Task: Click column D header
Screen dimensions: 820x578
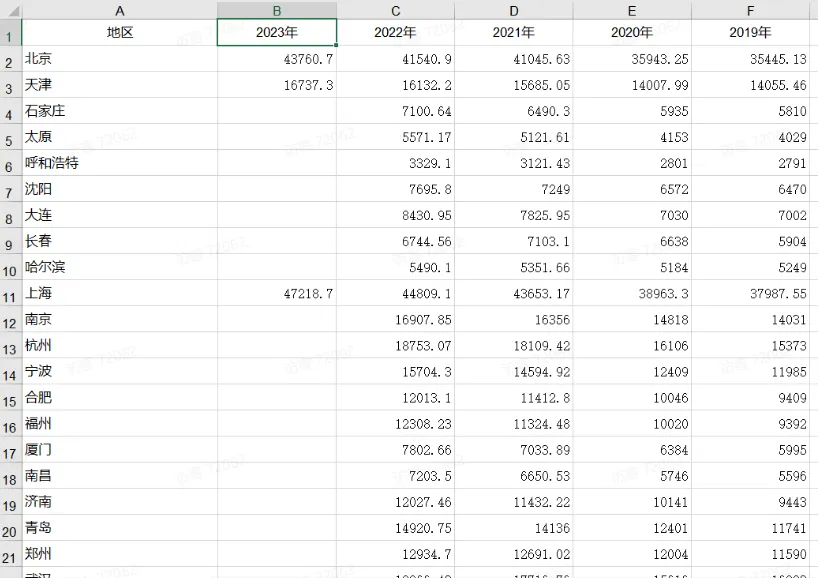Action: pos(514,10)
